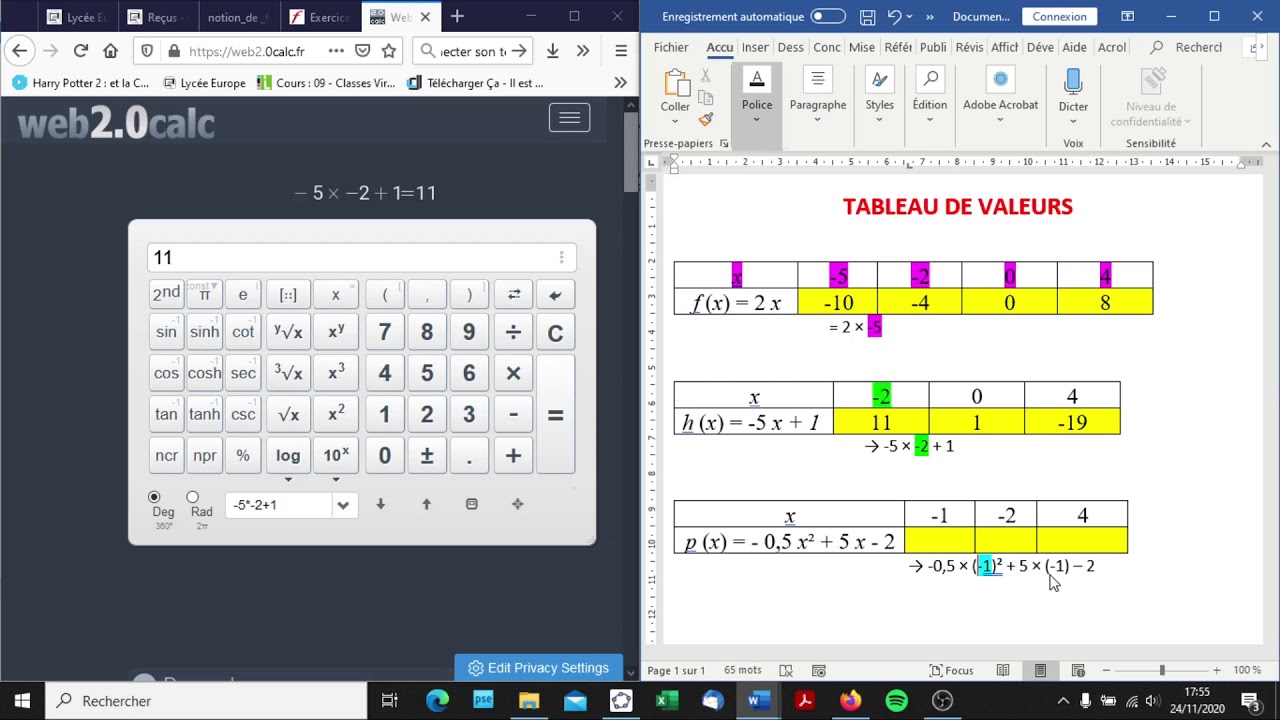This screenshot has height=720, width=1280.
Task: Click the Word zoom out minus
Action: click(1106, 670)
